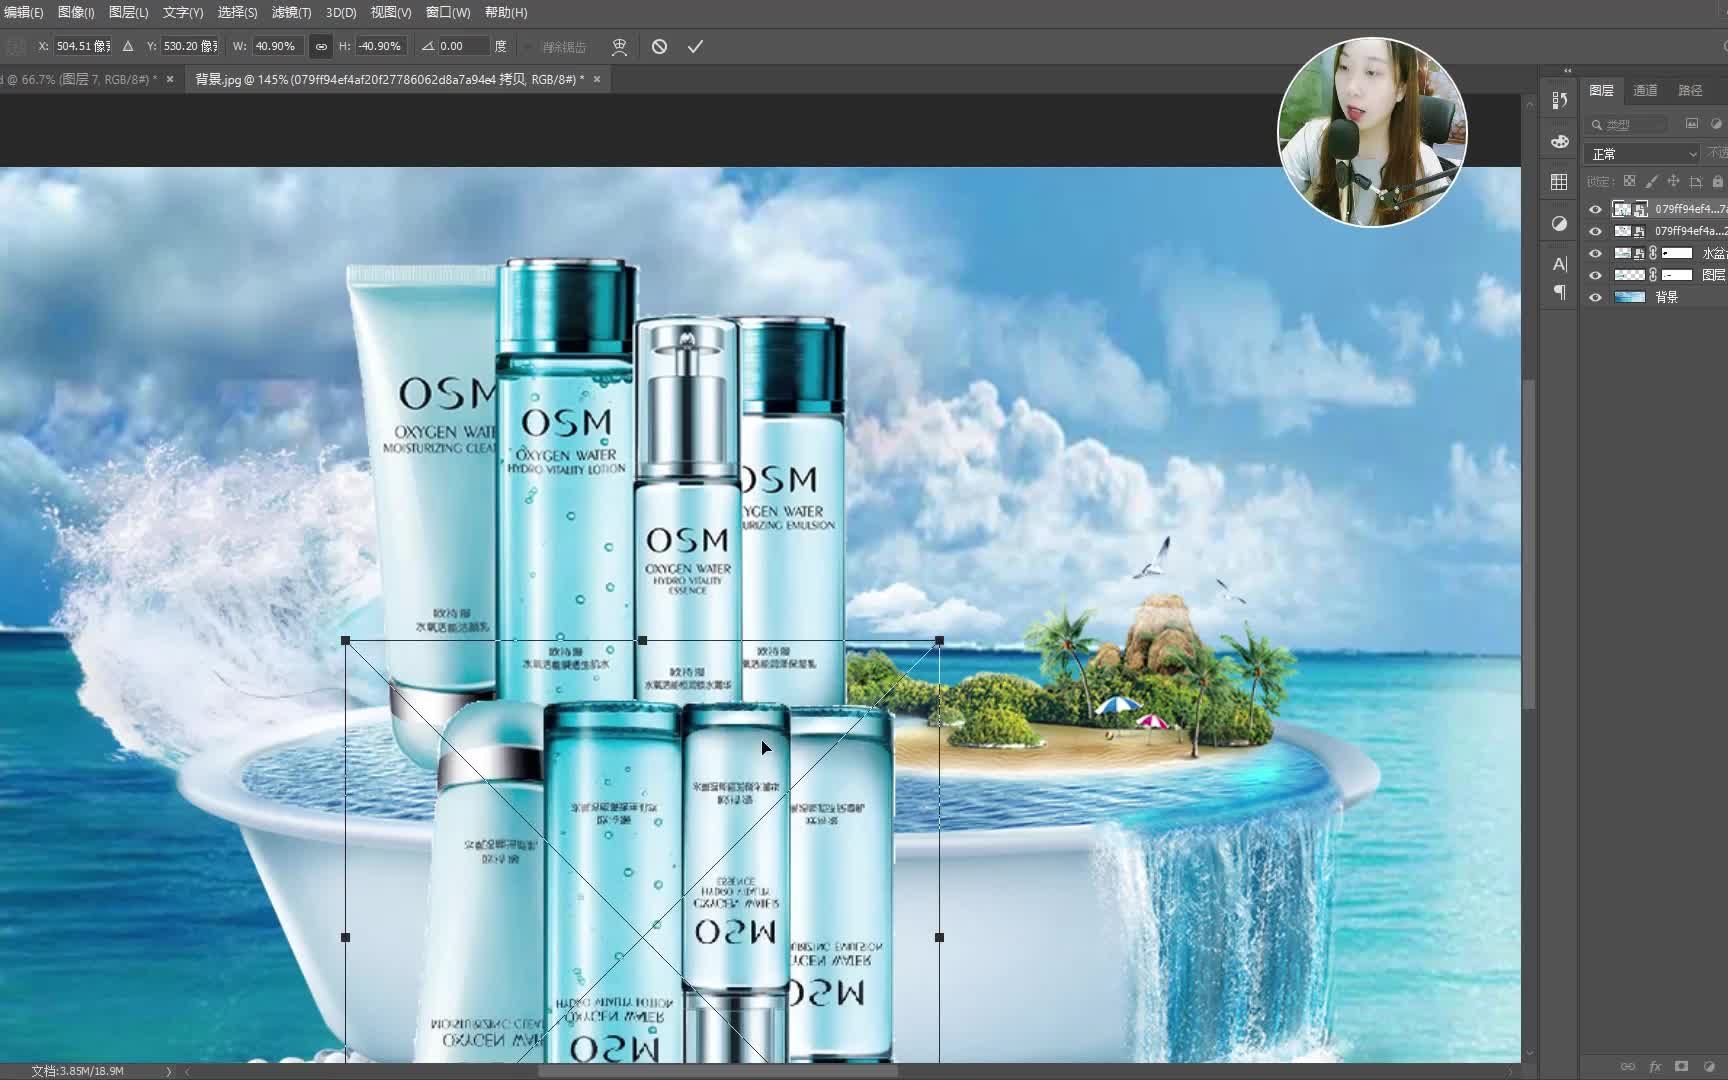Open the 编辑(E) menu

24,12
